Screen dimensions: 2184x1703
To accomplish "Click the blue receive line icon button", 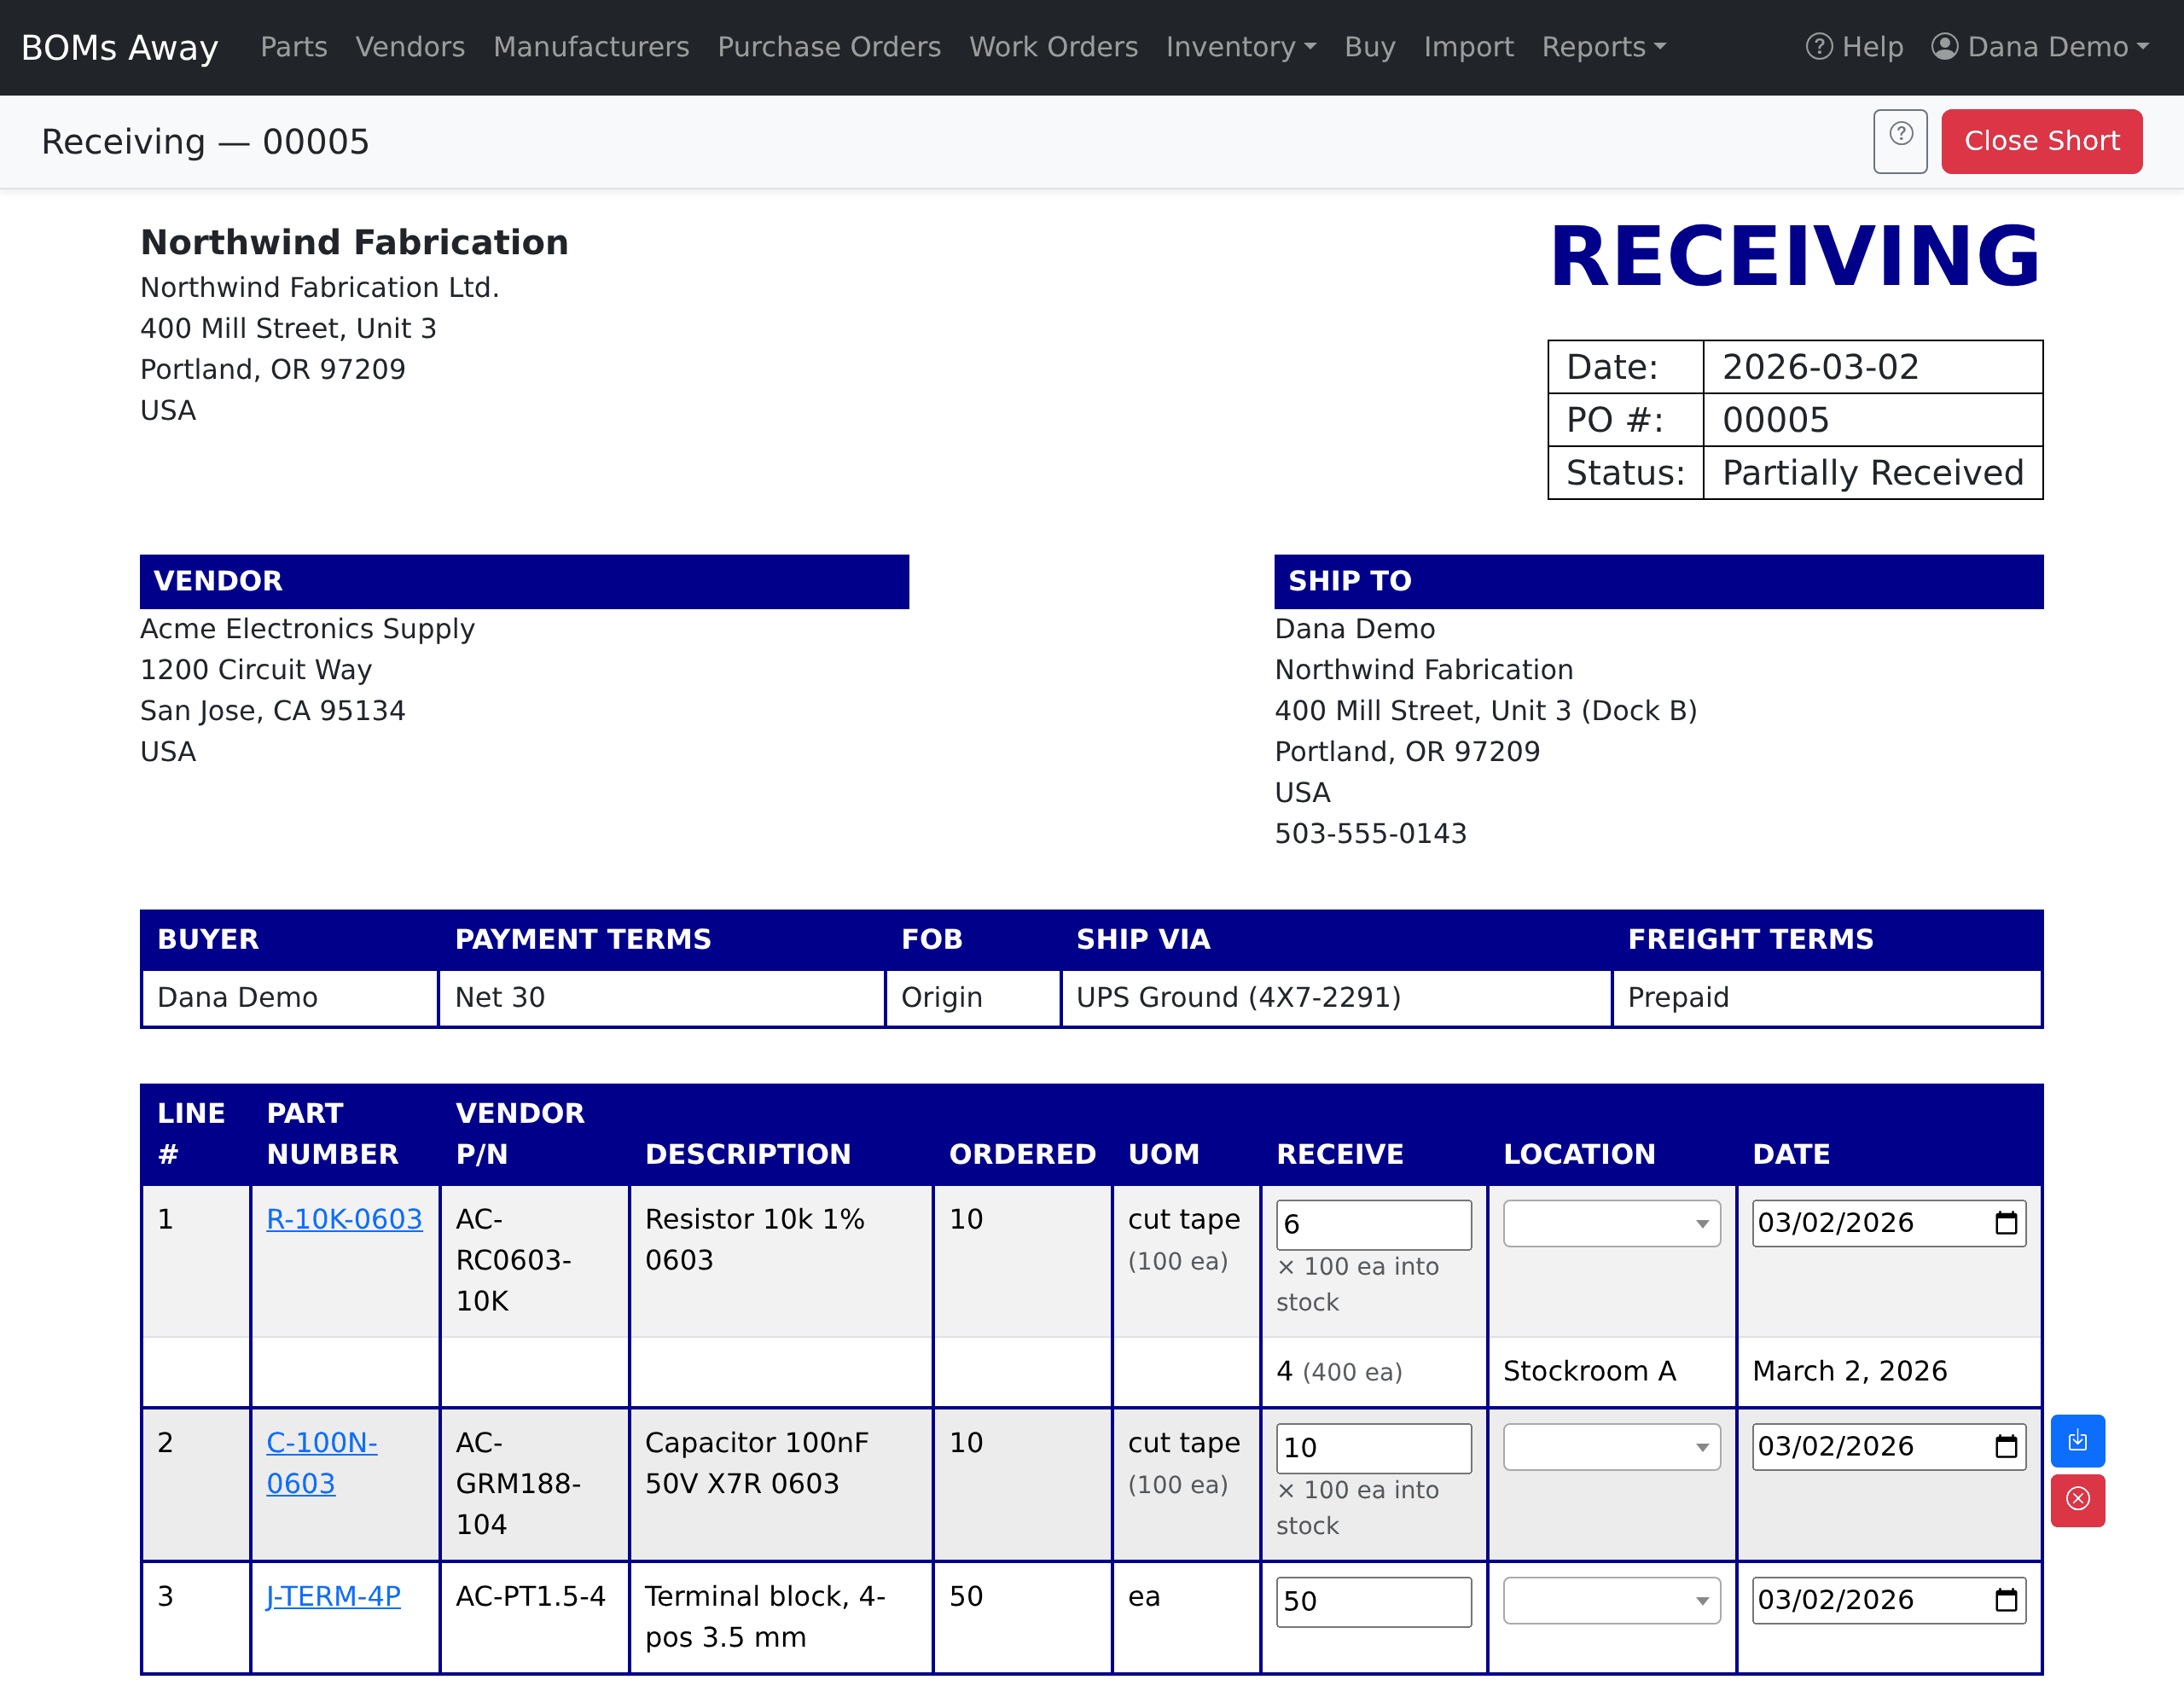I will pyautogui.click(x=2077, y=1441).
